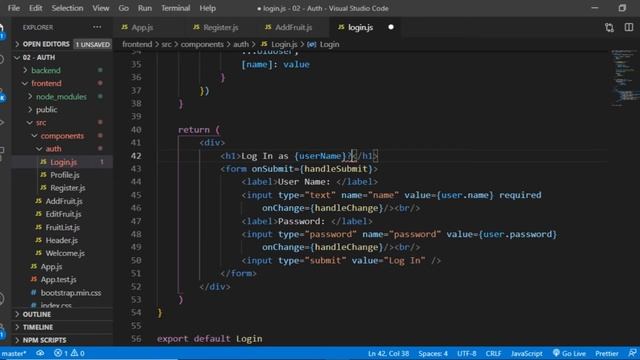Screen dimensions: 640x360
Task: Open App.test.js in the file tree
Action: [58, 280]
